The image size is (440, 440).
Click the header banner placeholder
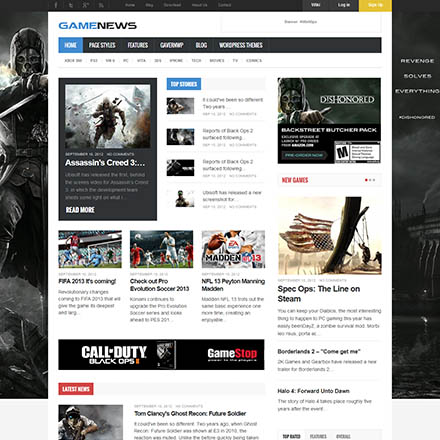coord(301,23)
